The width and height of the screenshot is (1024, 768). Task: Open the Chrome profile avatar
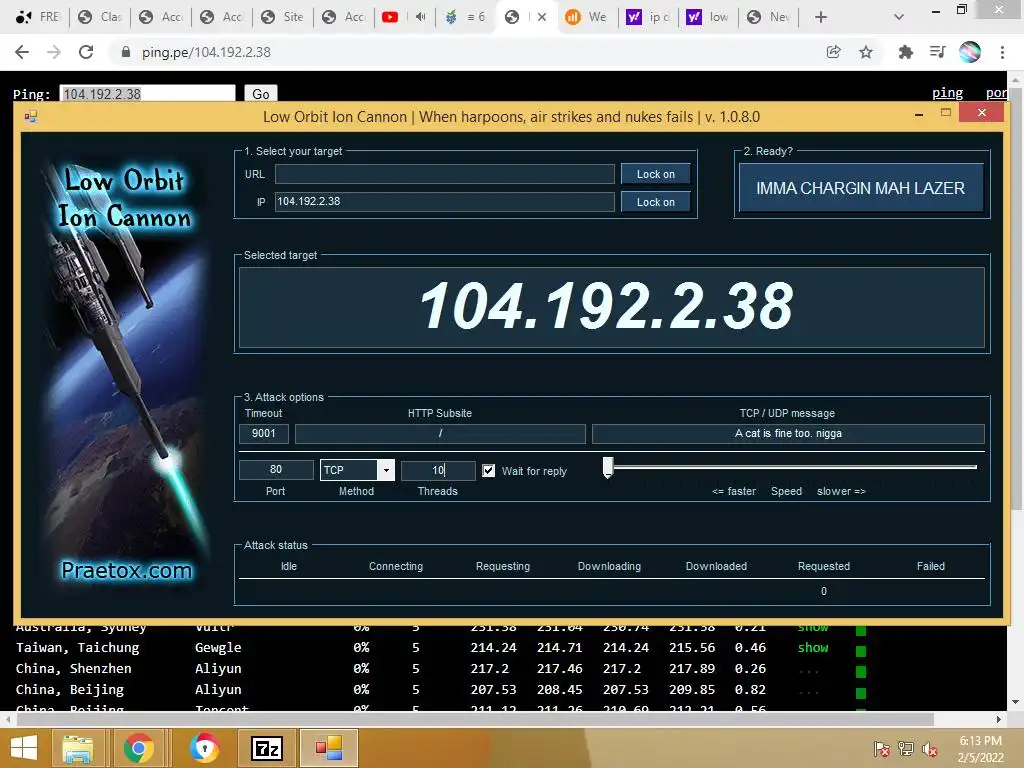[x=970, y=52]
